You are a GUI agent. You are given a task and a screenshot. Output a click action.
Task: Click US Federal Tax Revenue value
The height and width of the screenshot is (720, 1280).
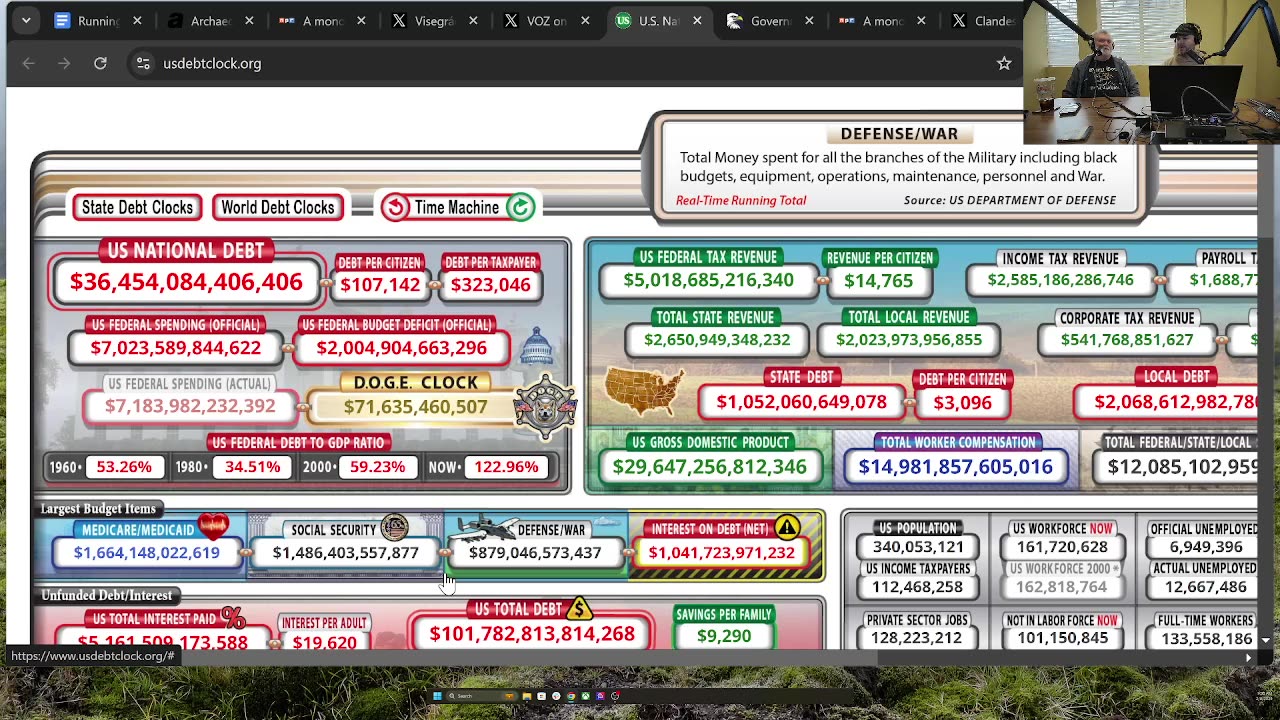tap(709, 280)
